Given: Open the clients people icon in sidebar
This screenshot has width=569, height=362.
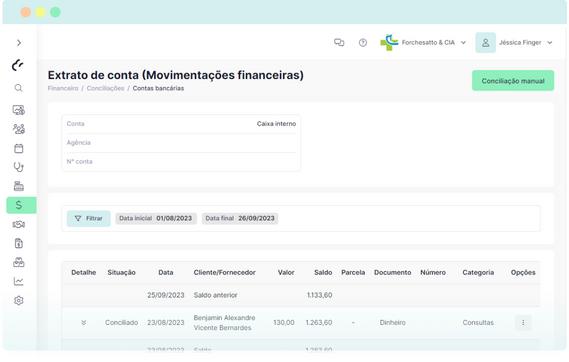Looking at the screenshot, I should (x=19, y=129).
